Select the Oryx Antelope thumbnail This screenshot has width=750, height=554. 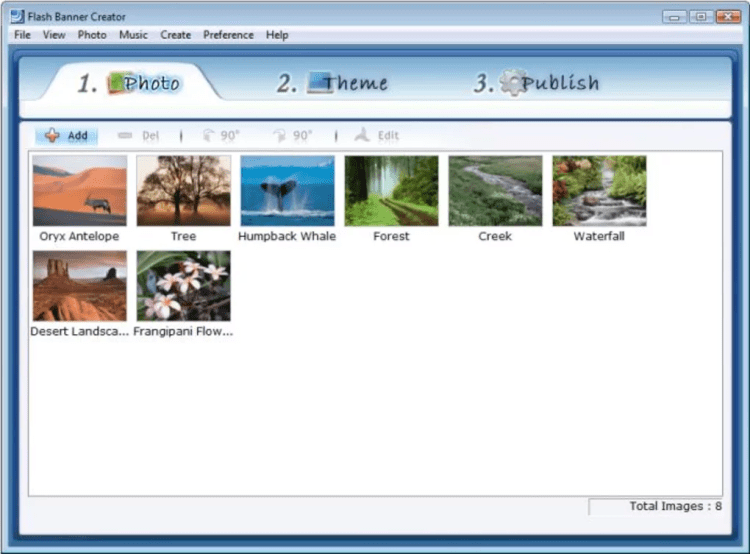(80, 190)
